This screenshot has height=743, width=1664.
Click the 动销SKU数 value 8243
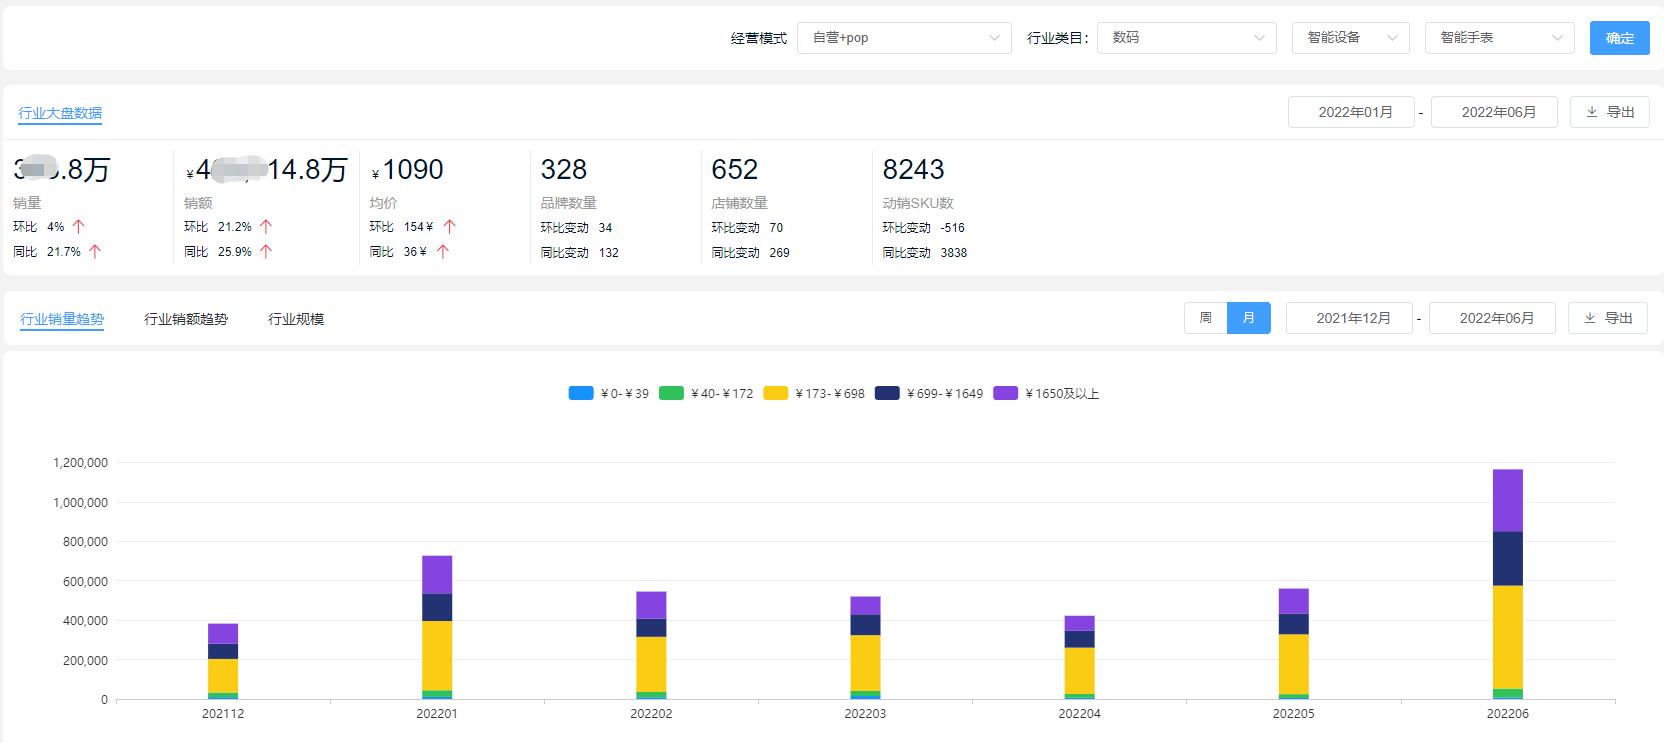(x=913, y=170)
